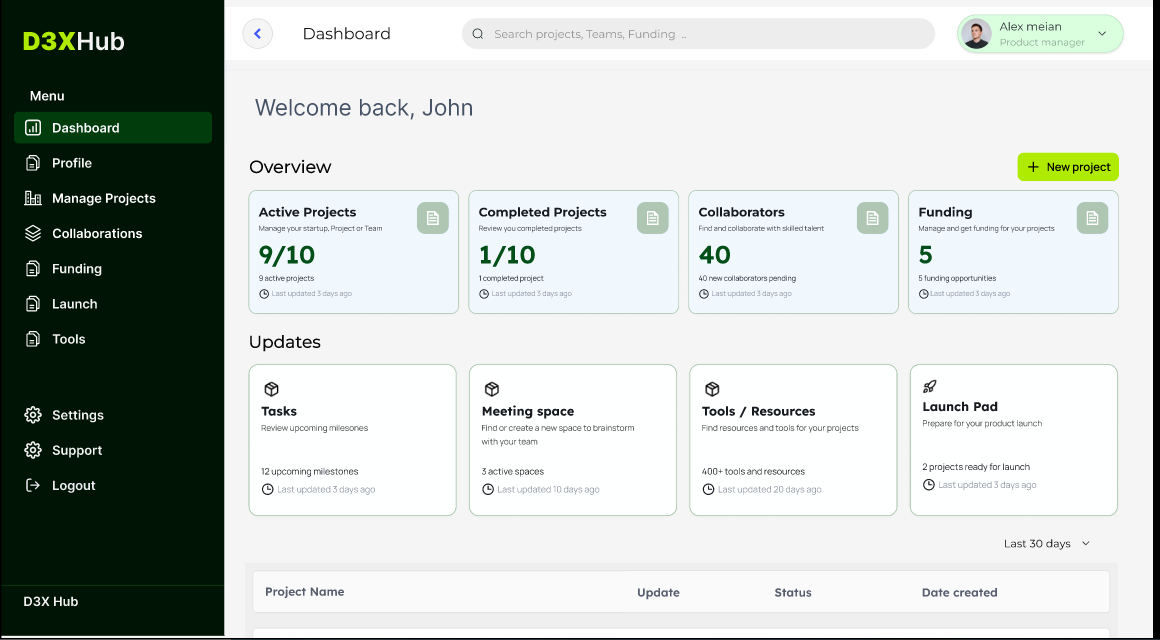Click the cube icon above Tasks
1160x640 pixels.
[x=271, y=389]
